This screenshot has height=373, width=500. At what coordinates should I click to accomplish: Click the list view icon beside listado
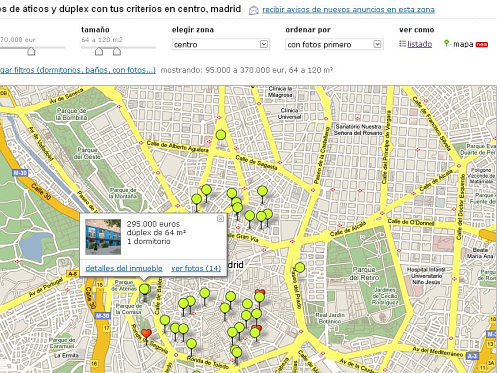click(x=402, y=44)
